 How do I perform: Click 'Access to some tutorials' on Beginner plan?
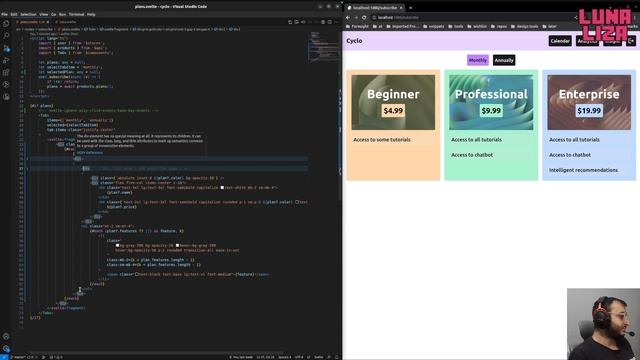click(382, 140)
